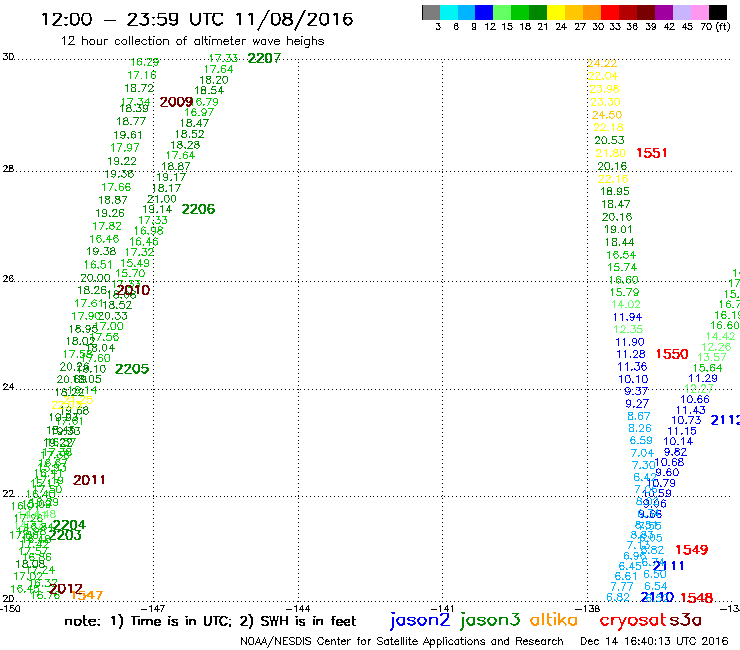
Task: Select the yellow swatch in the color scale
Action: (x=556, y=12)
